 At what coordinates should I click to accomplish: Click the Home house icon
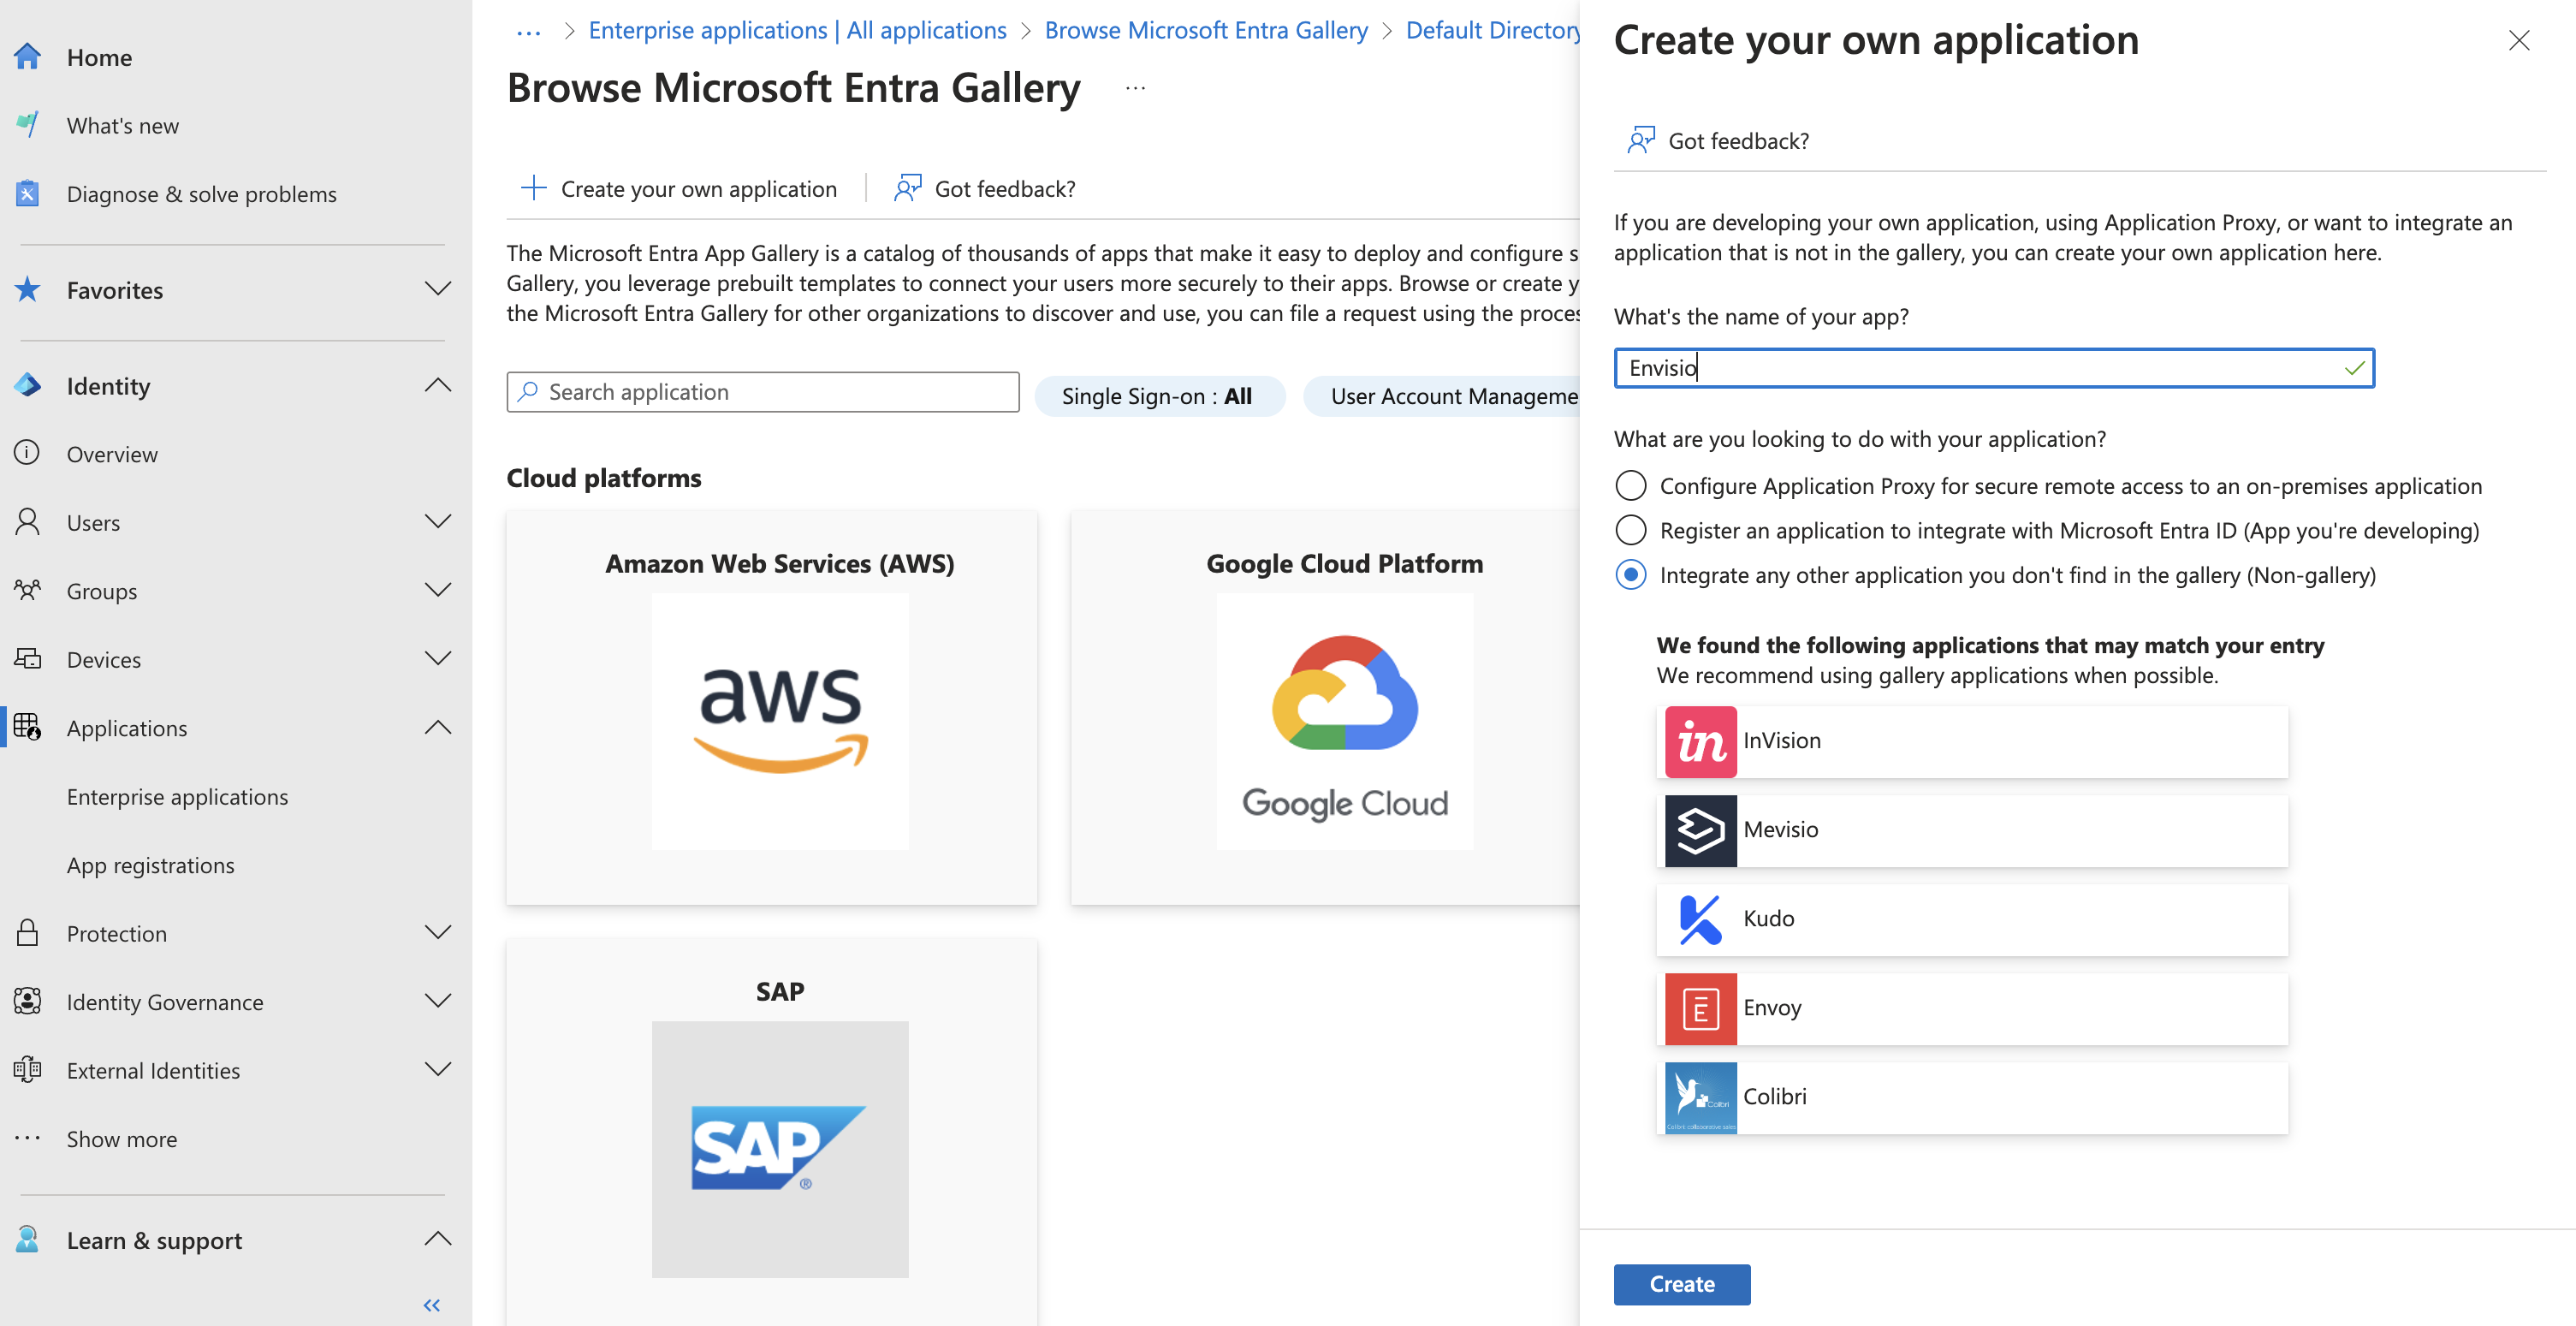[x=28, y=57]
